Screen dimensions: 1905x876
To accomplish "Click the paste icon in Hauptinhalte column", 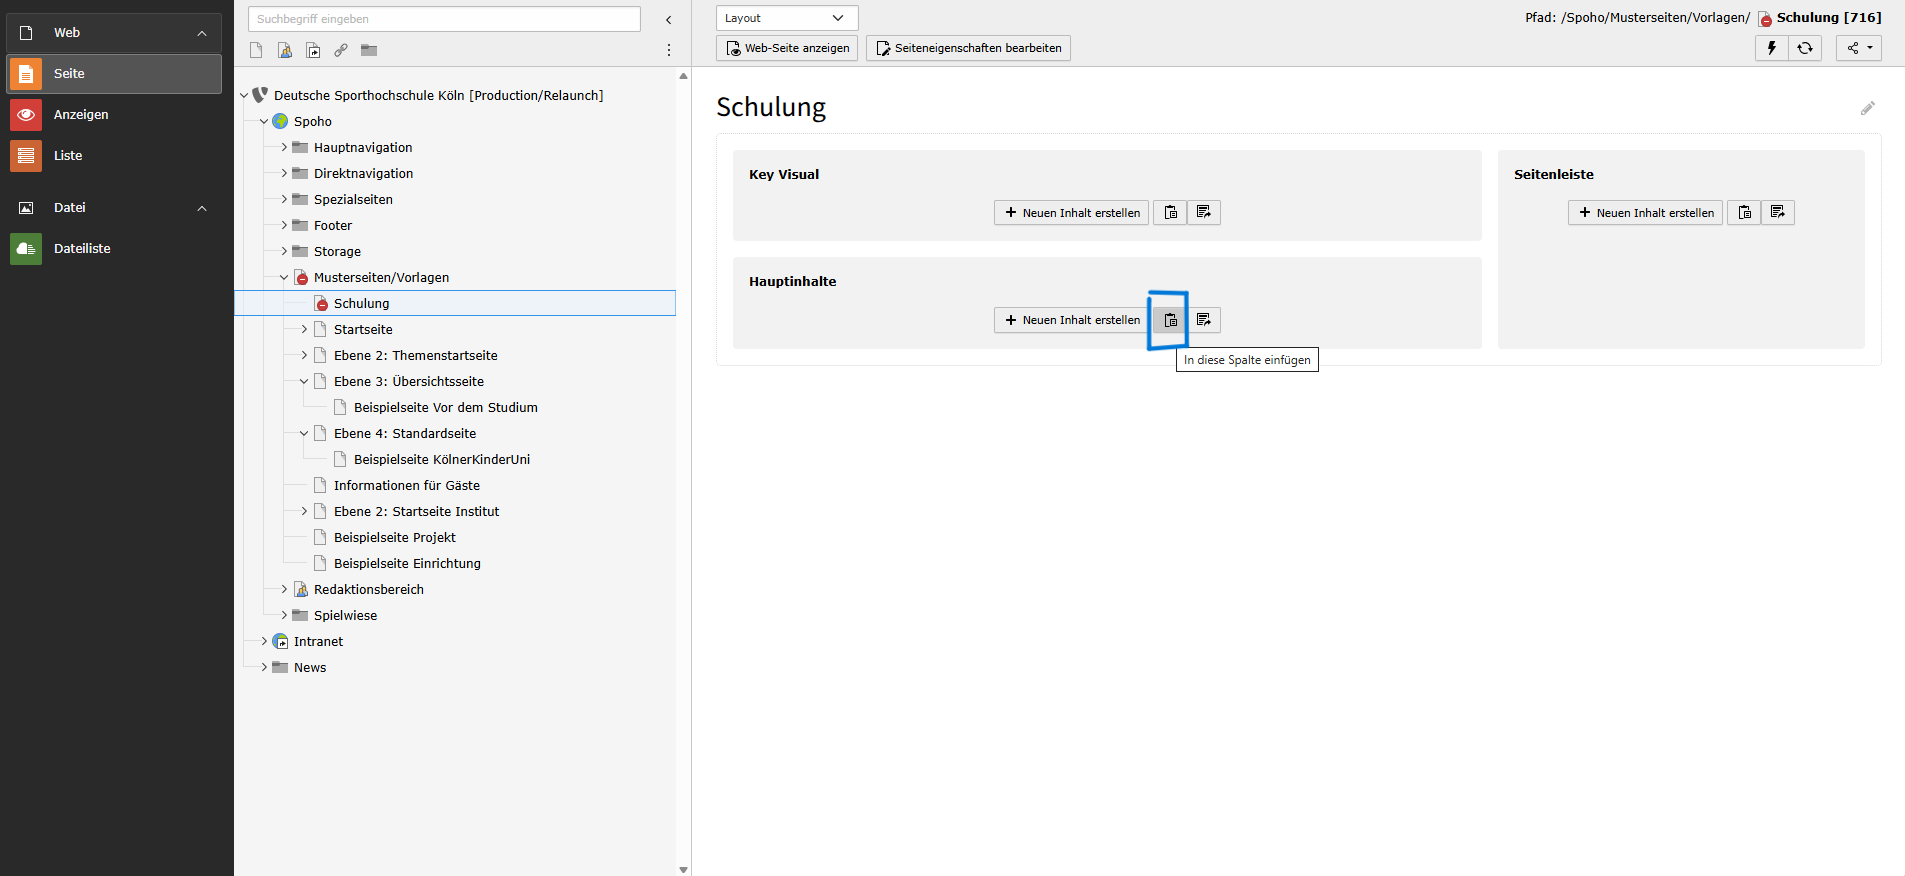I will coord(1170,320).
